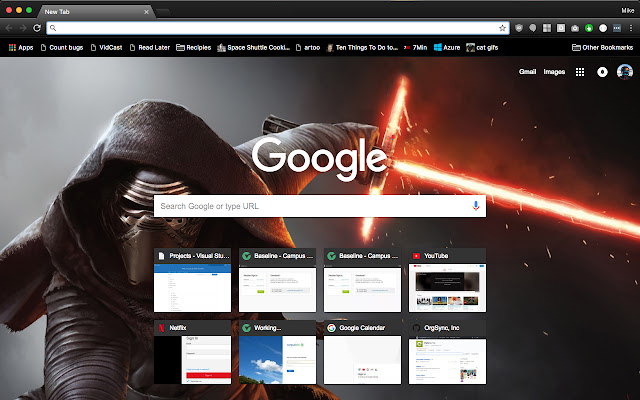Reload the current page

[37, 28]
